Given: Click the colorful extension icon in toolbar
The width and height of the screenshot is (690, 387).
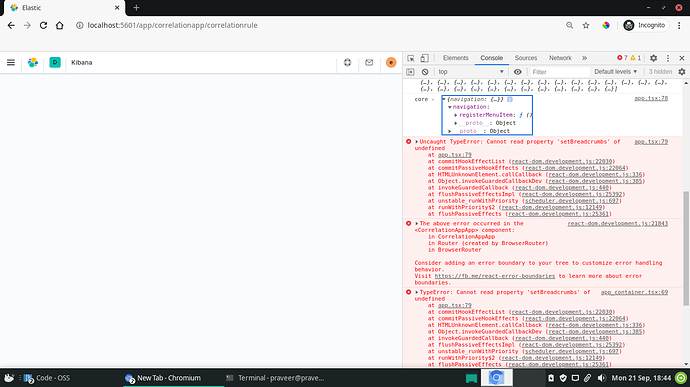Looking at the screenshot, I should click(606, 26).
